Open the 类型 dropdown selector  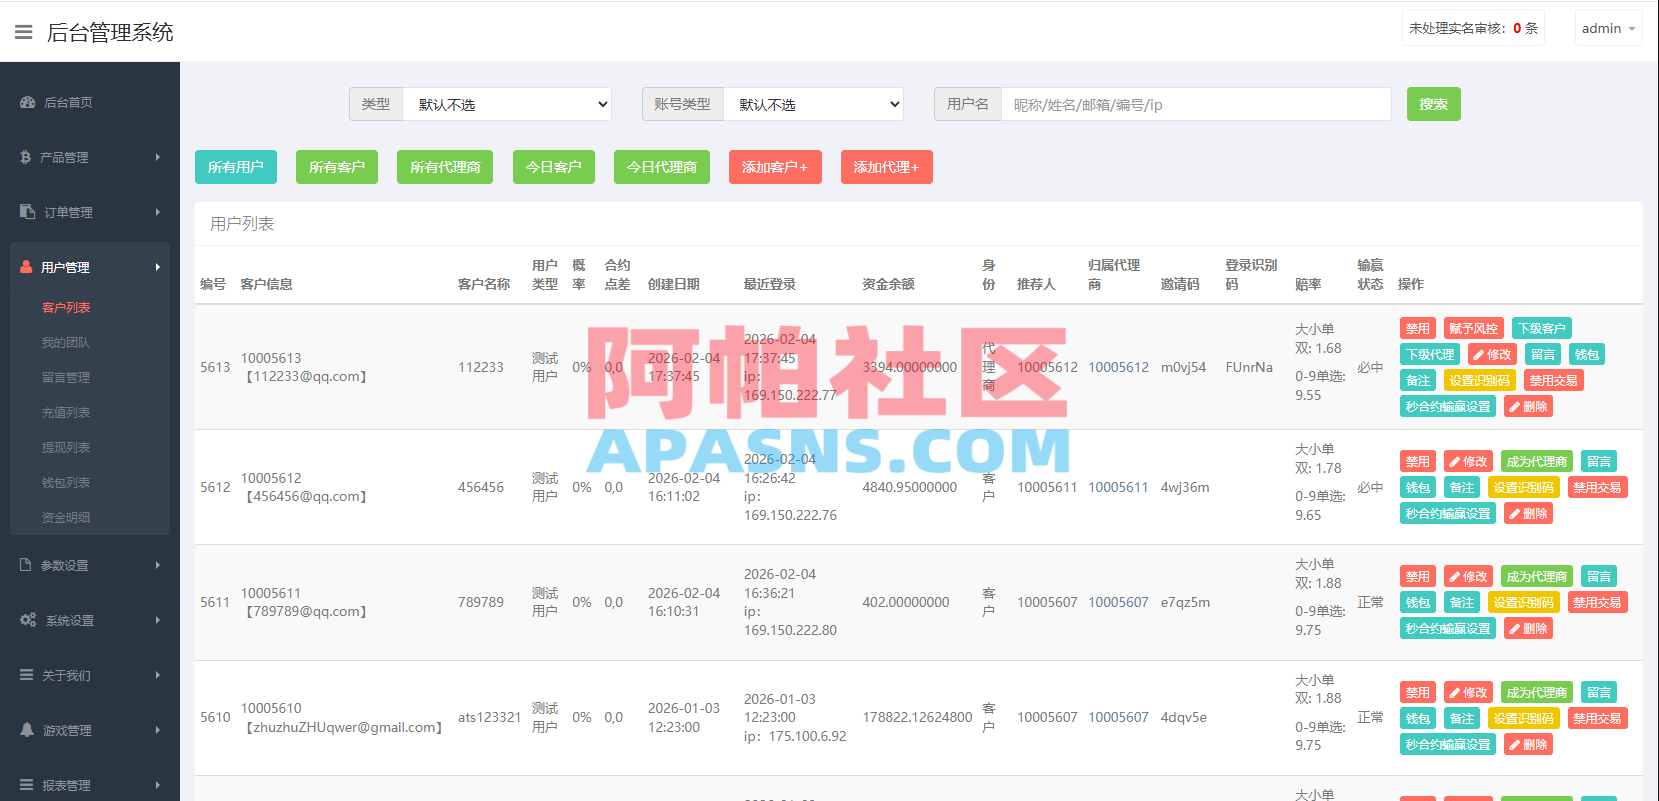click(507, 104)
